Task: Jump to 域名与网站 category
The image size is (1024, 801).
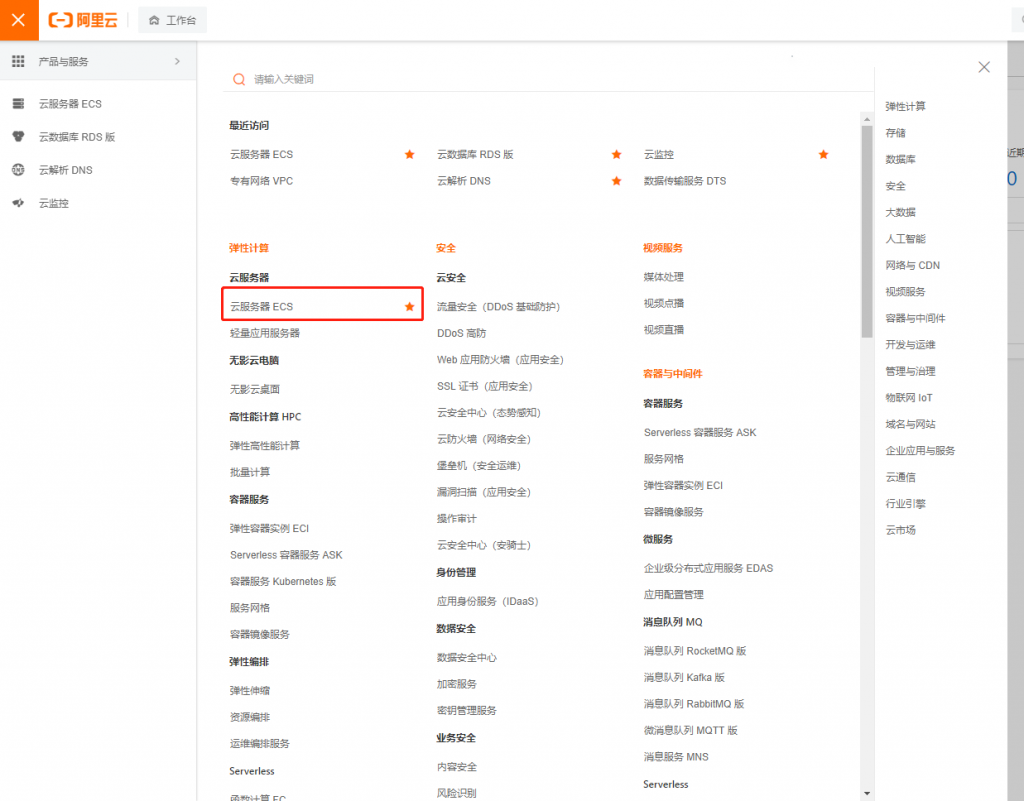Action: pyautogui.click(x=910, y=424)
